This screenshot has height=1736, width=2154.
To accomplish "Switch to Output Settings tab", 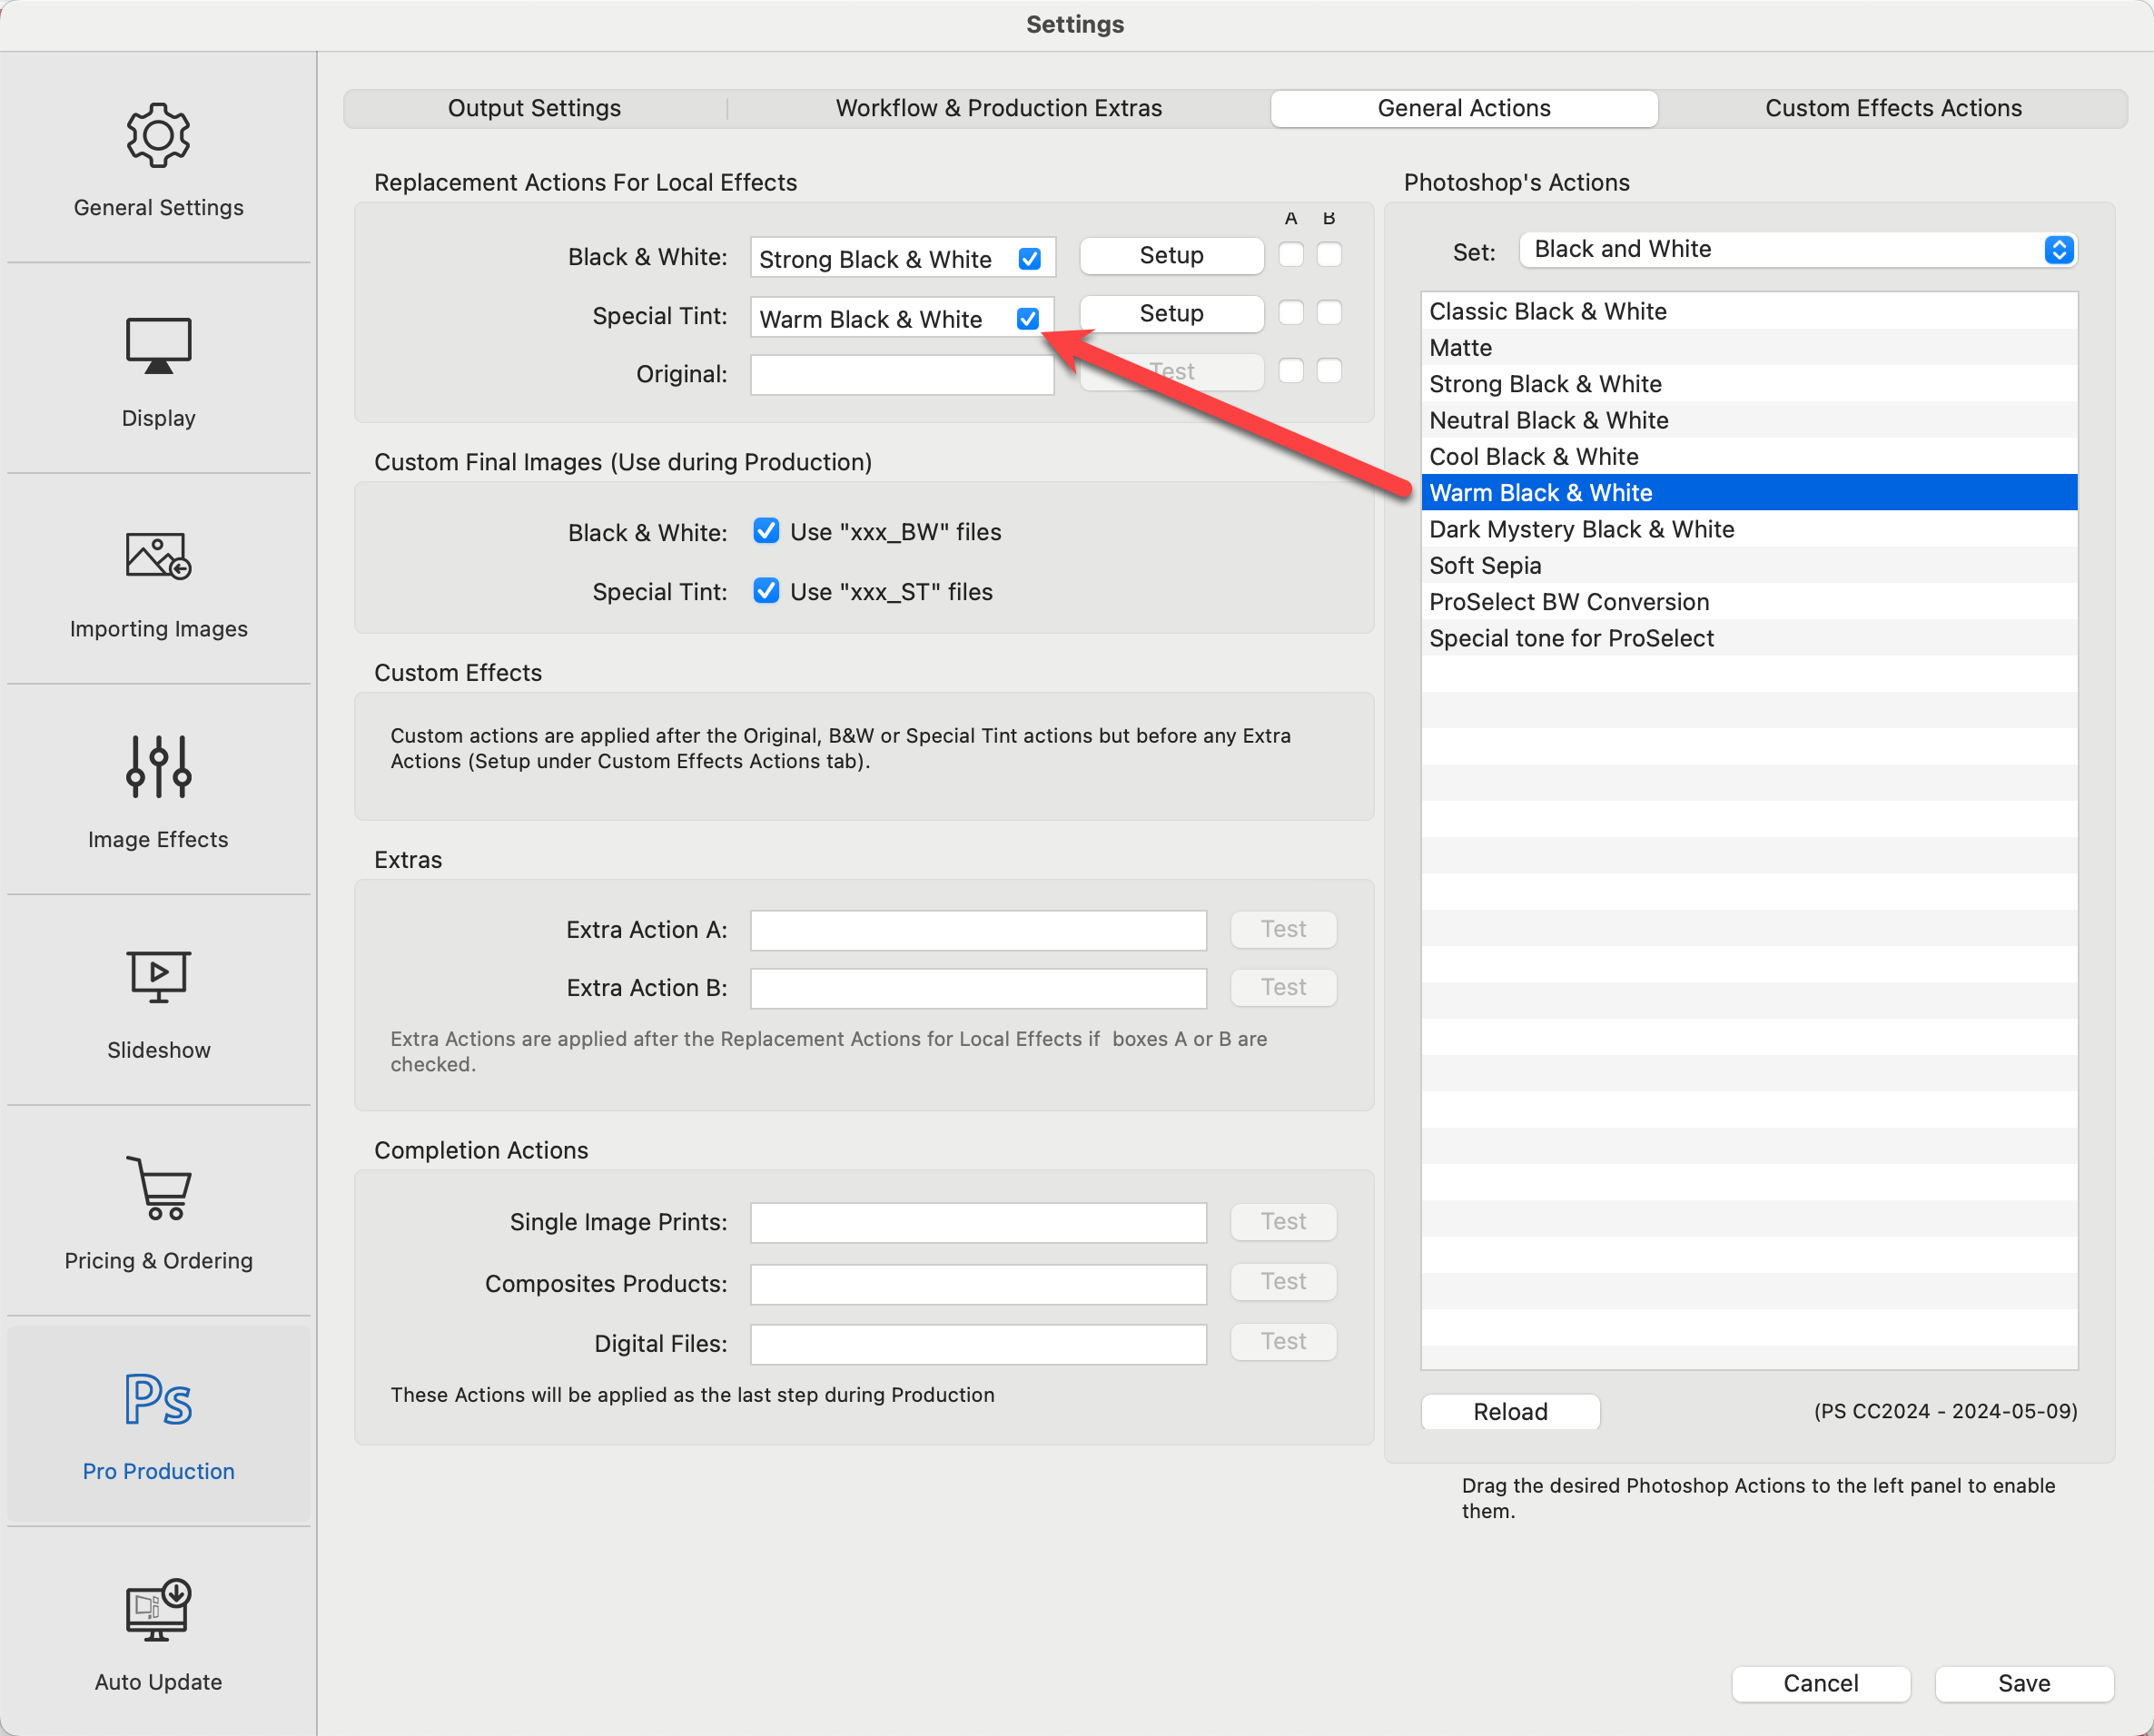I will coord(534,108).
